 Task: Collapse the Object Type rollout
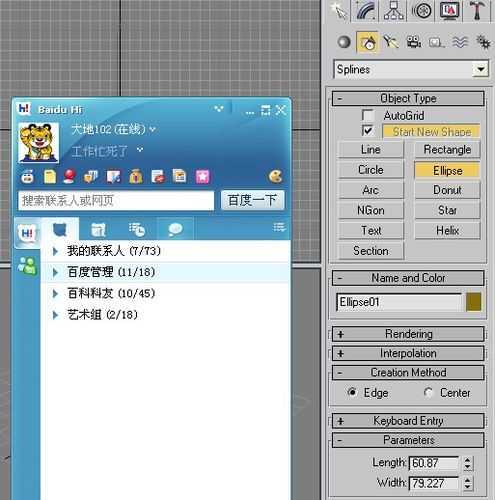tap(408, 99)
